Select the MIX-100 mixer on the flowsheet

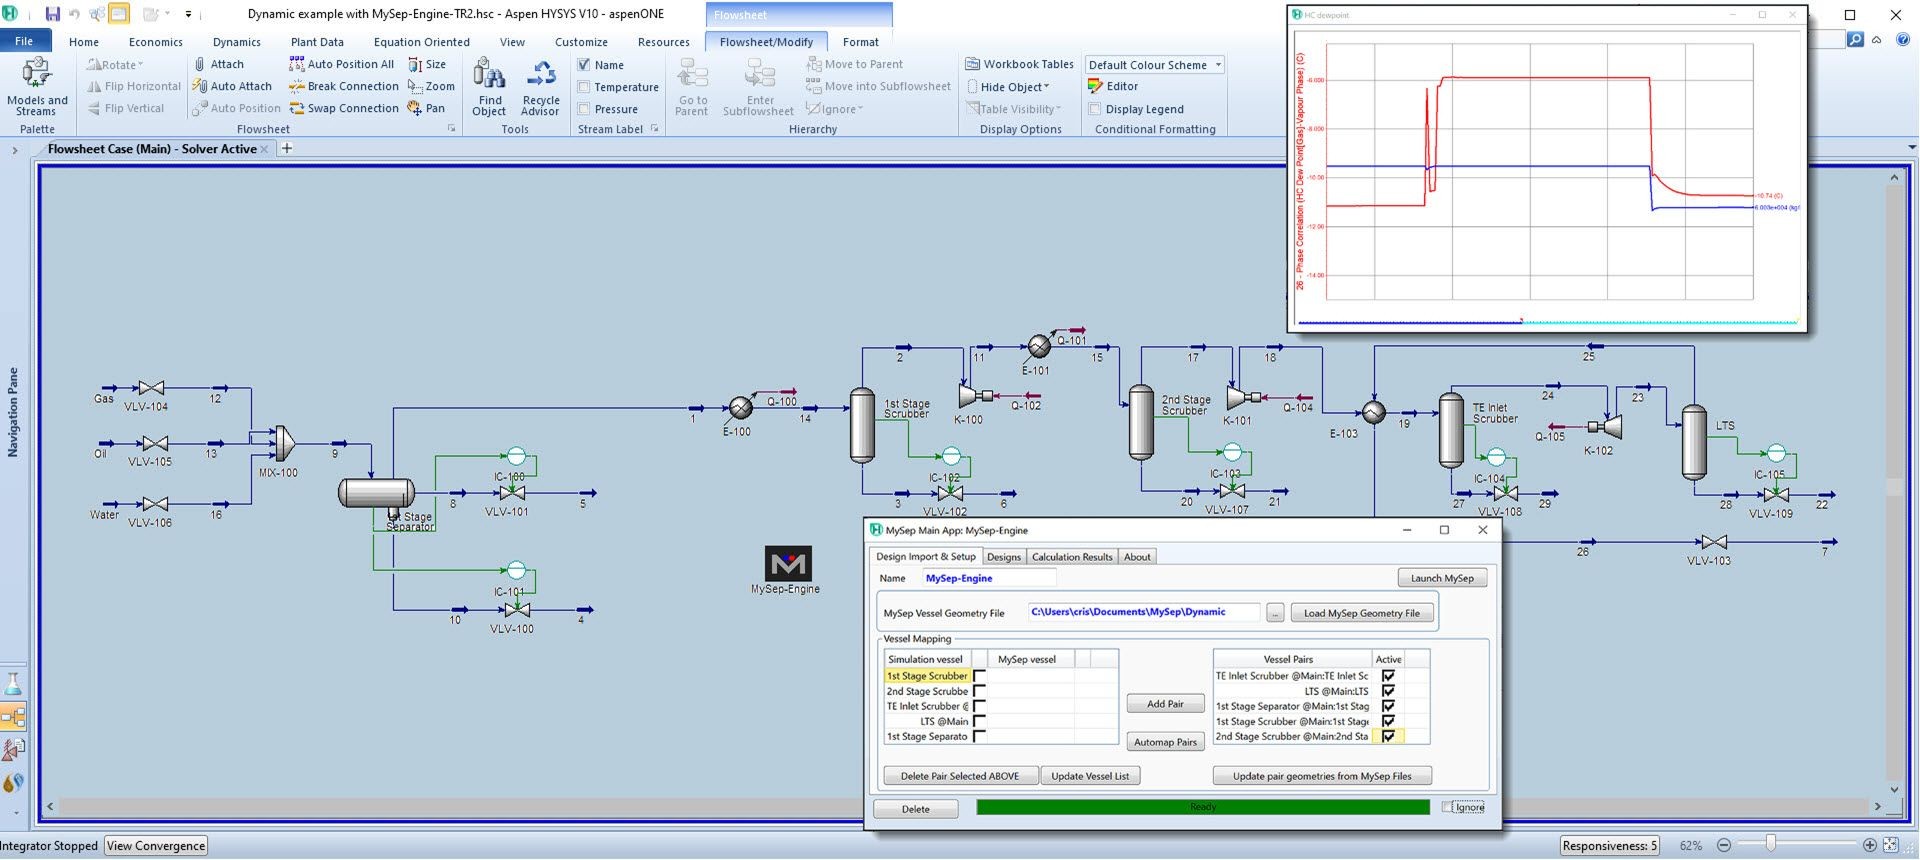[284, 443]
